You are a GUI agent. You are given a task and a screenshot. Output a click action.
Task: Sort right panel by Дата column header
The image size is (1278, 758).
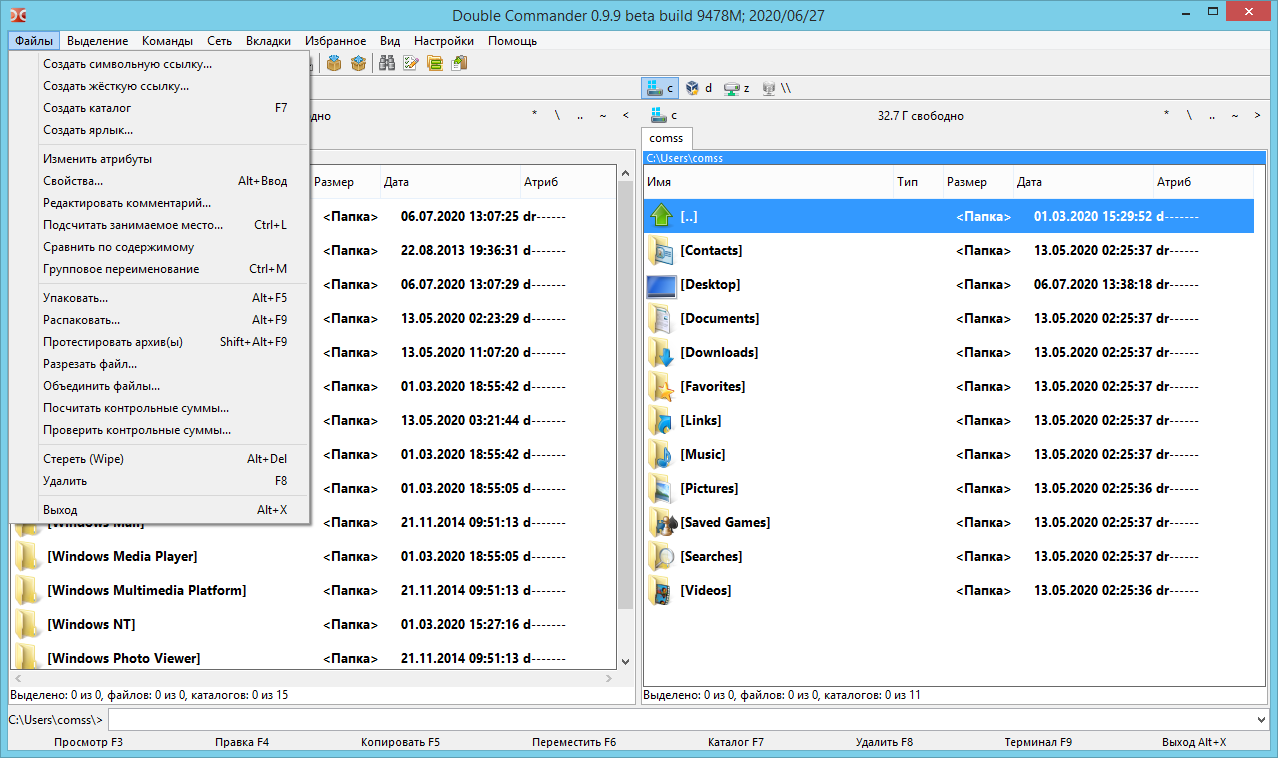point(1083,182)
